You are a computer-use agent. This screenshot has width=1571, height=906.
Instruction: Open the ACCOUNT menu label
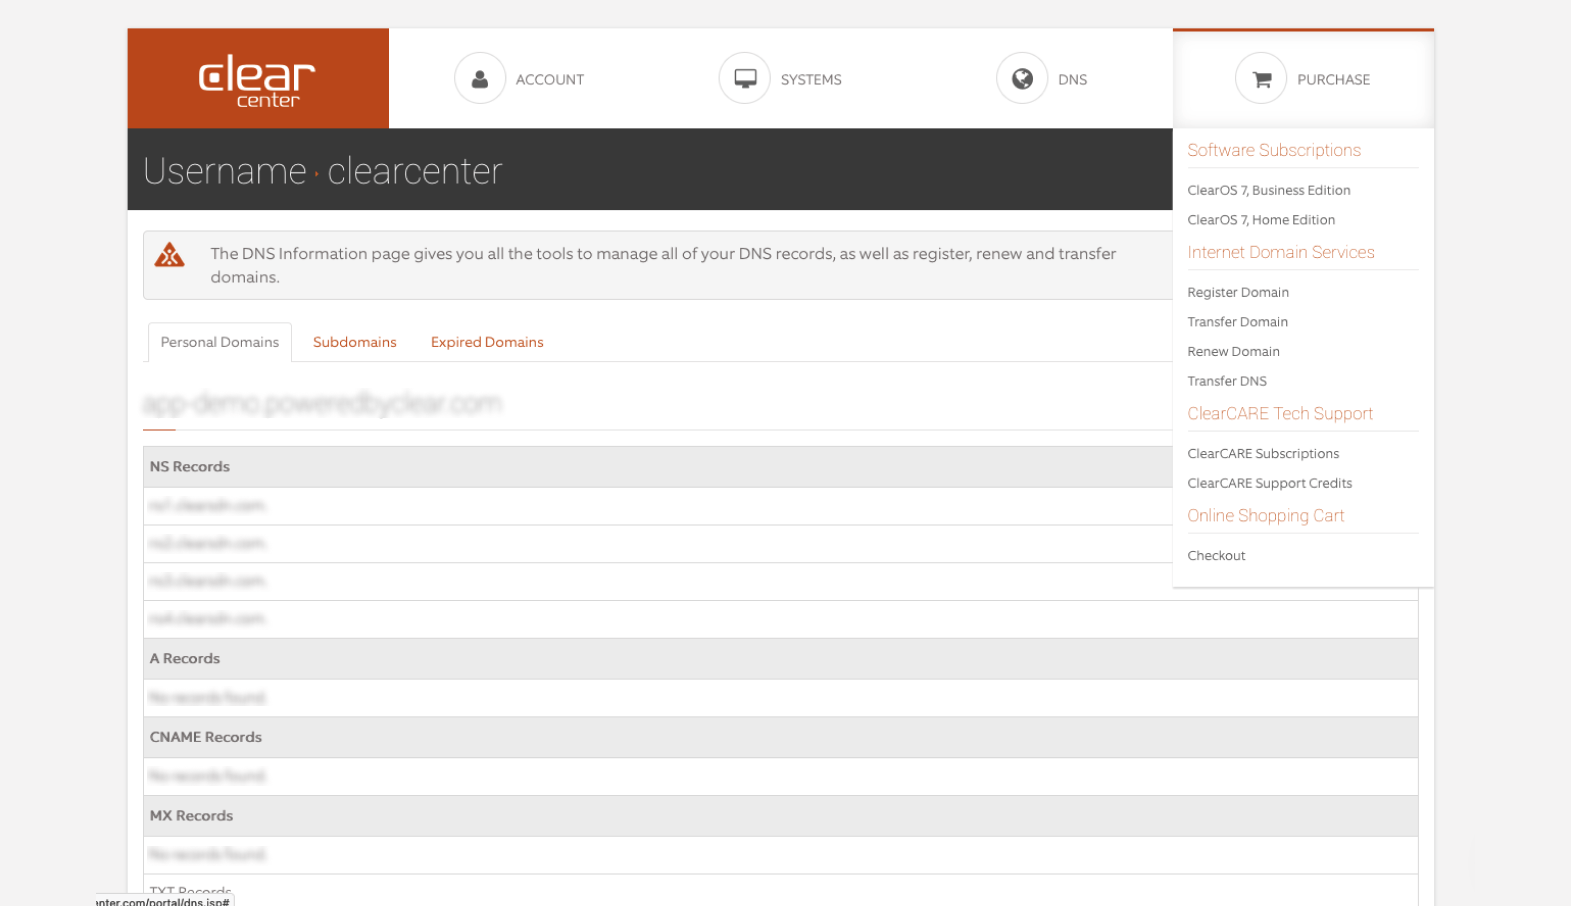(550, 80)
